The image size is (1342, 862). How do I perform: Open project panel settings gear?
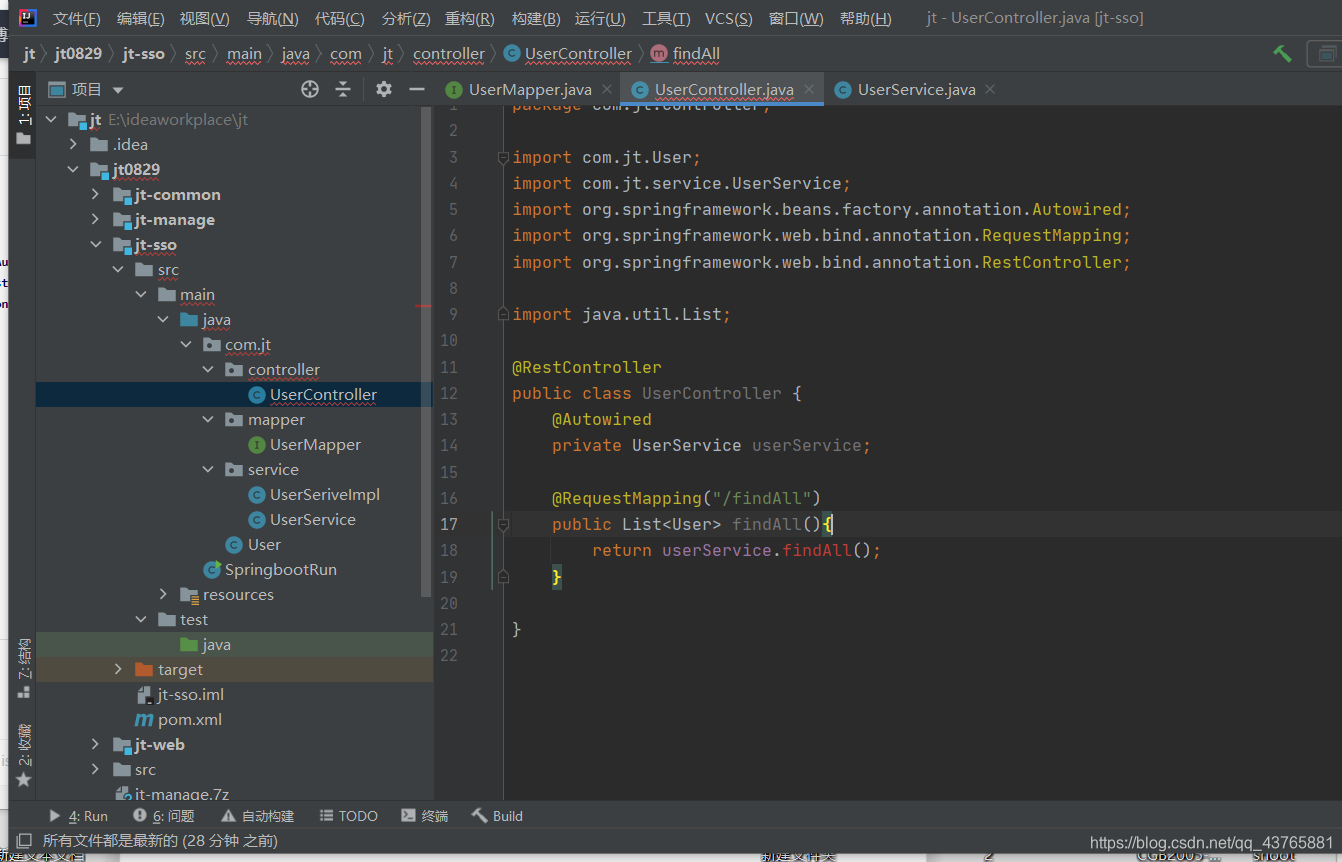pyautogui.click(x=384, y=89)
